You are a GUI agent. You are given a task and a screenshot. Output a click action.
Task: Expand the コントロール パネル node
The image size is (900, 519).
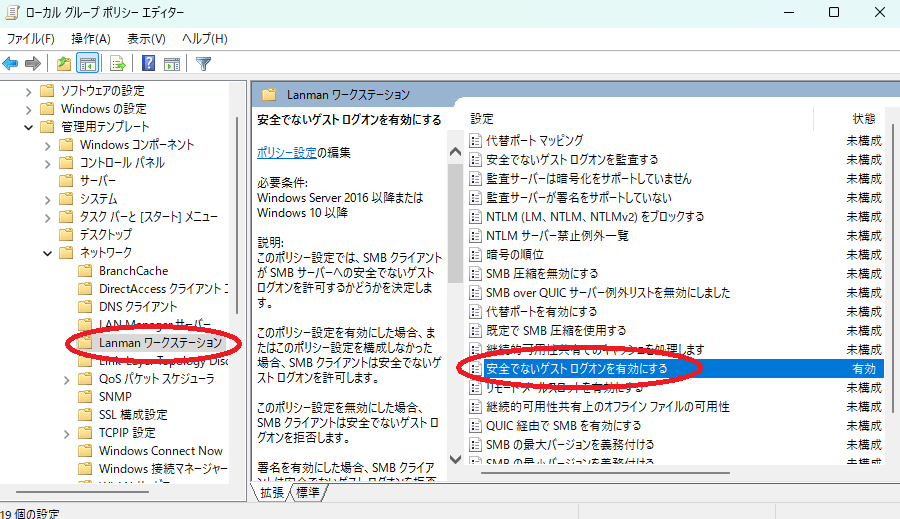[x=47, y=164]
